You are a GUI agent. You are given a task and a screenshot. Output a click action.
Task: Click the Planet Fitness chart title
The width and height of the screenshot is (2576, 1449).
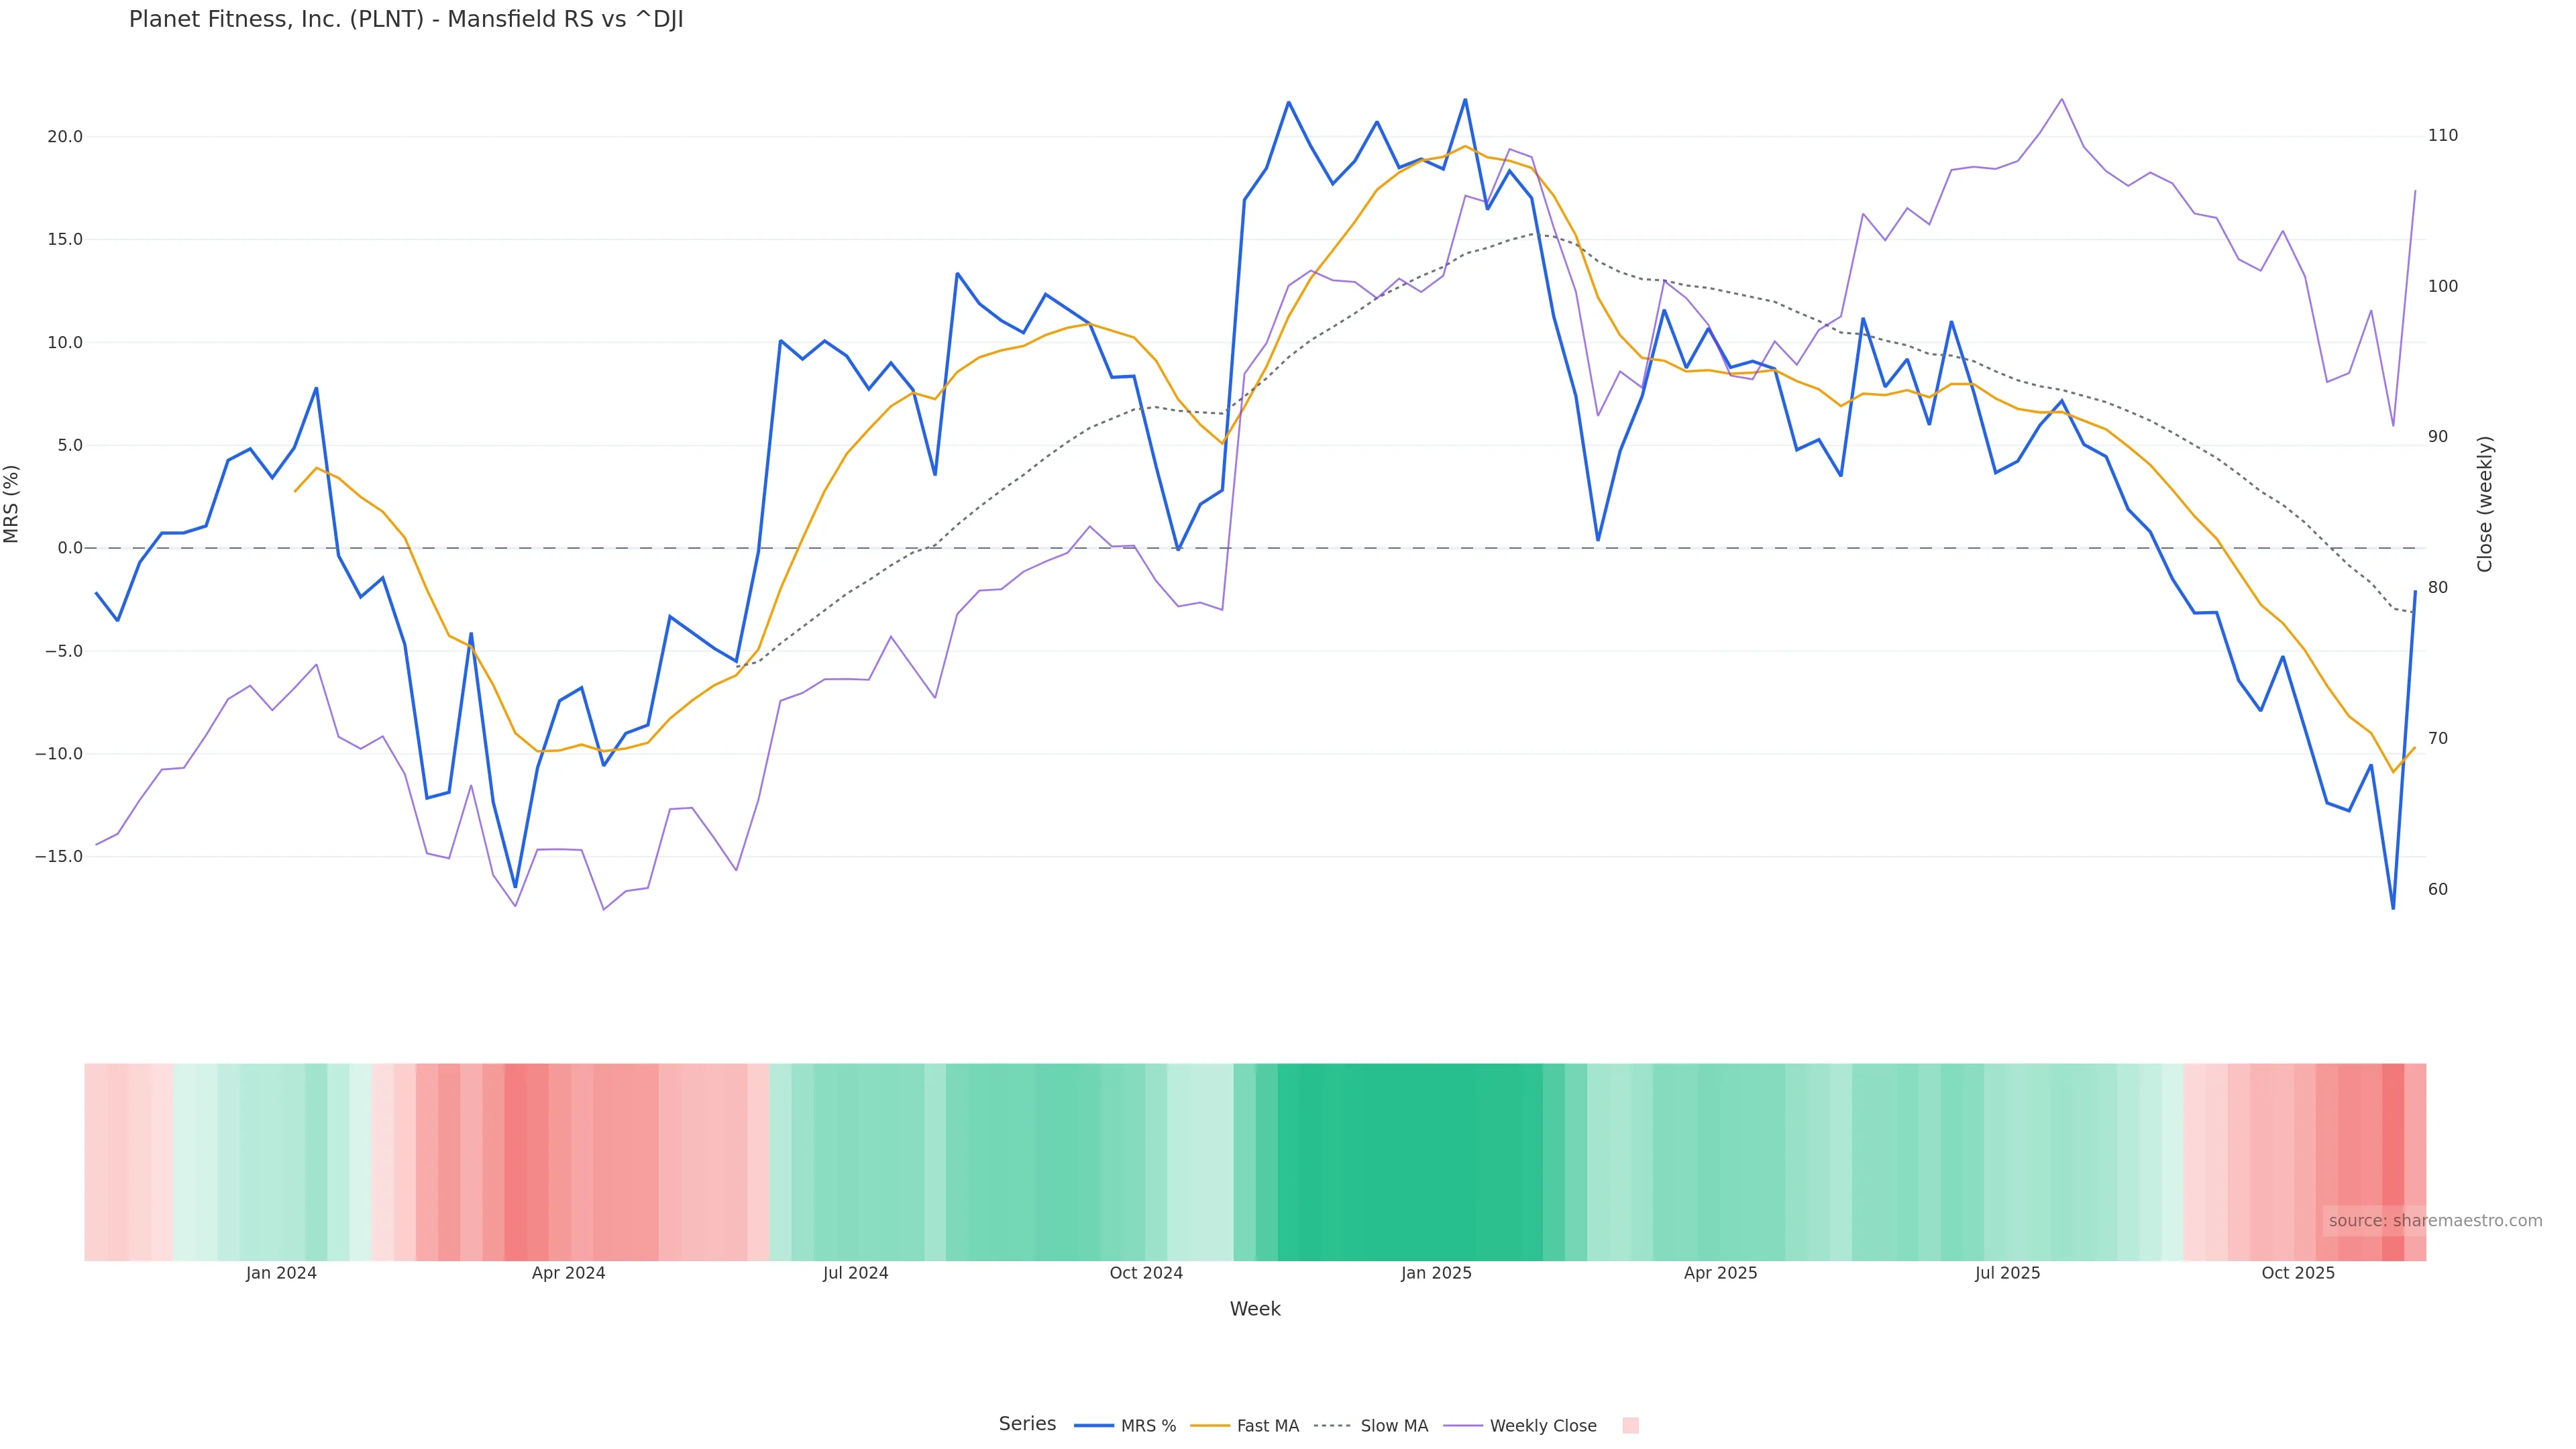[406, 20]
